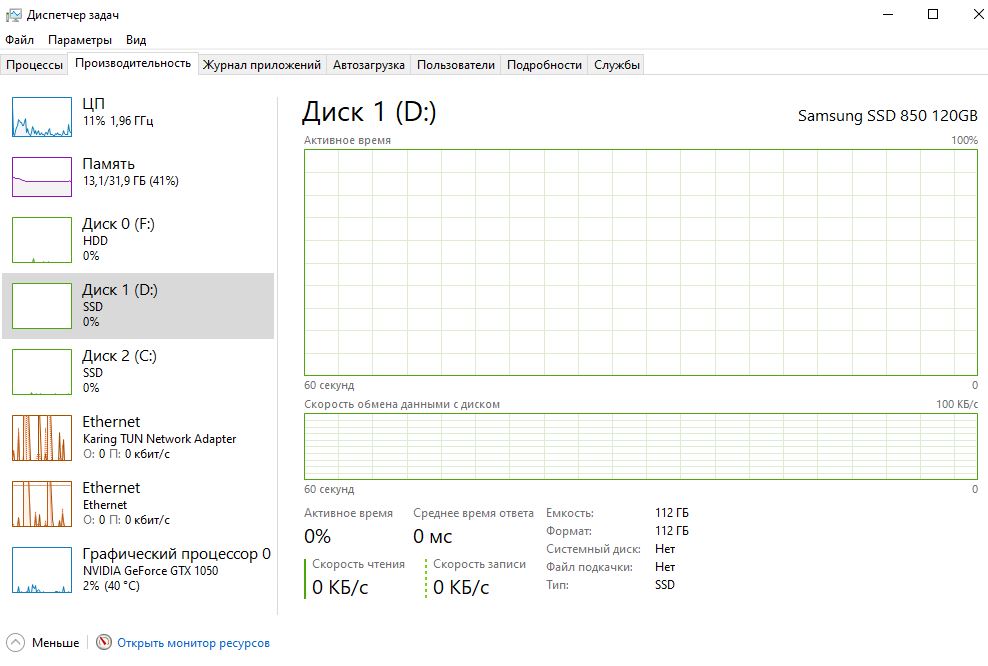Switch to the Службы tab
Viewport: 988px width, 666px height.
pyautogui.click(x=617, y=65)
